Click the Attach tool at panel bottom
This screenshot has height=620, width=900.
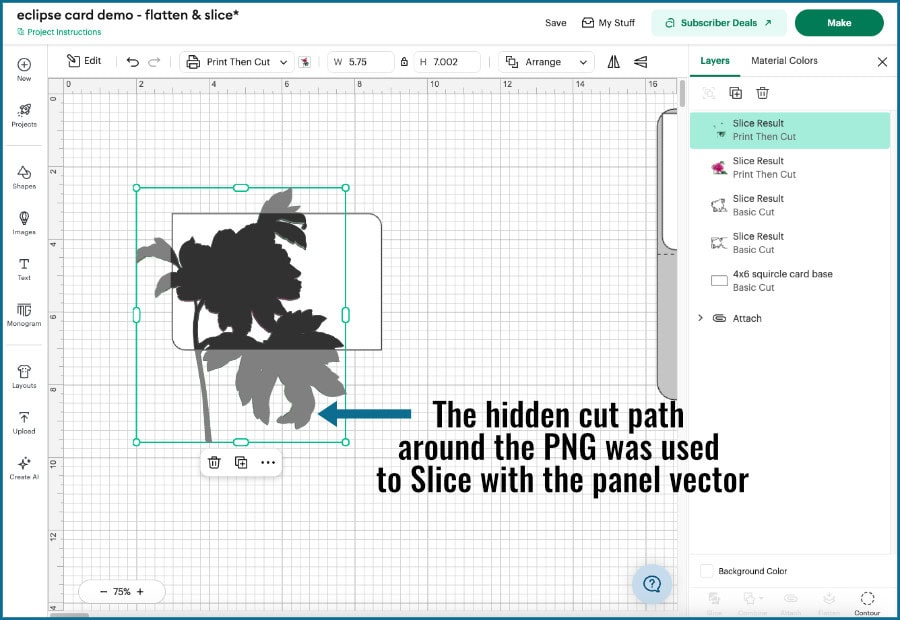pyautogui.click(x=790, y=603)
